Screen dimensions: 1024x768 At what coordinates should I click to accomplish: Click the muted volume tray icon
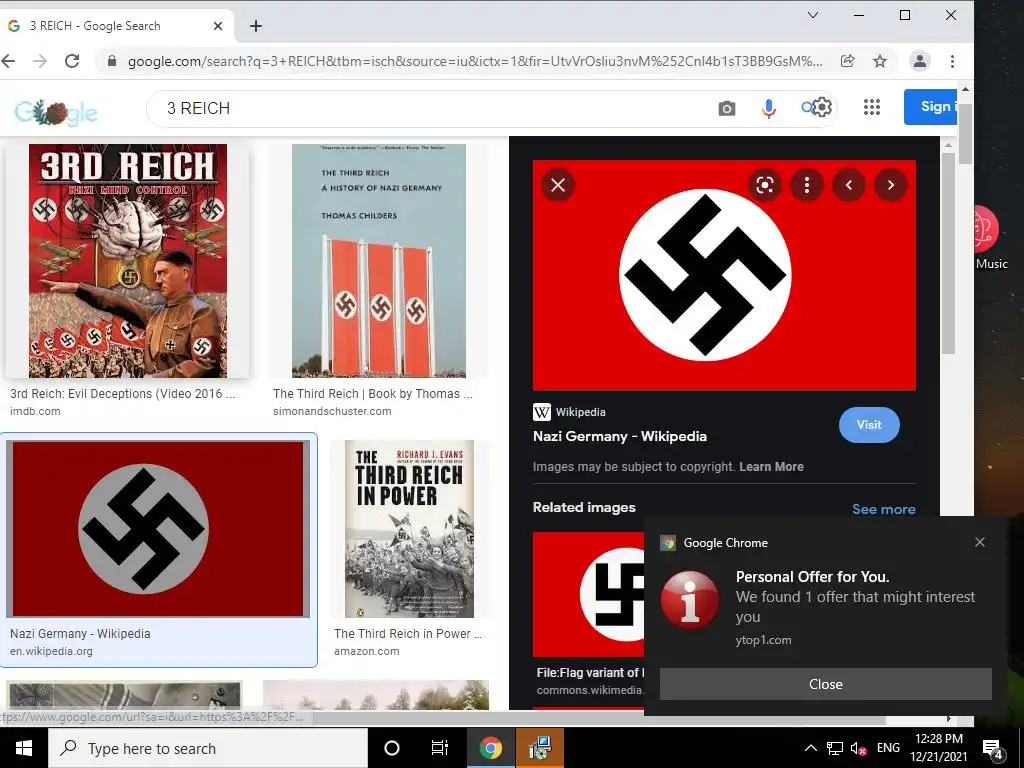tap(858, 748)
